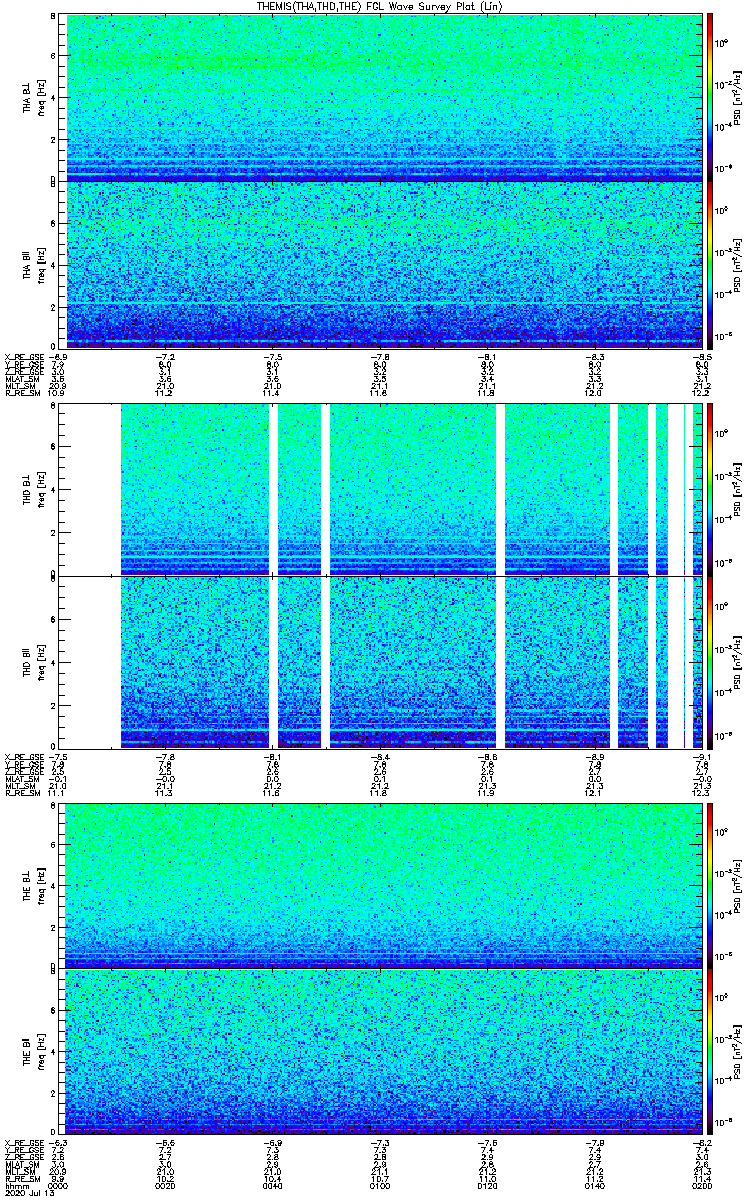Viewport: 750px width, 1200px height.
Task: Click the '-9.1' last X_RE_GSE value under THD
Action: click(x=701, y=756)
